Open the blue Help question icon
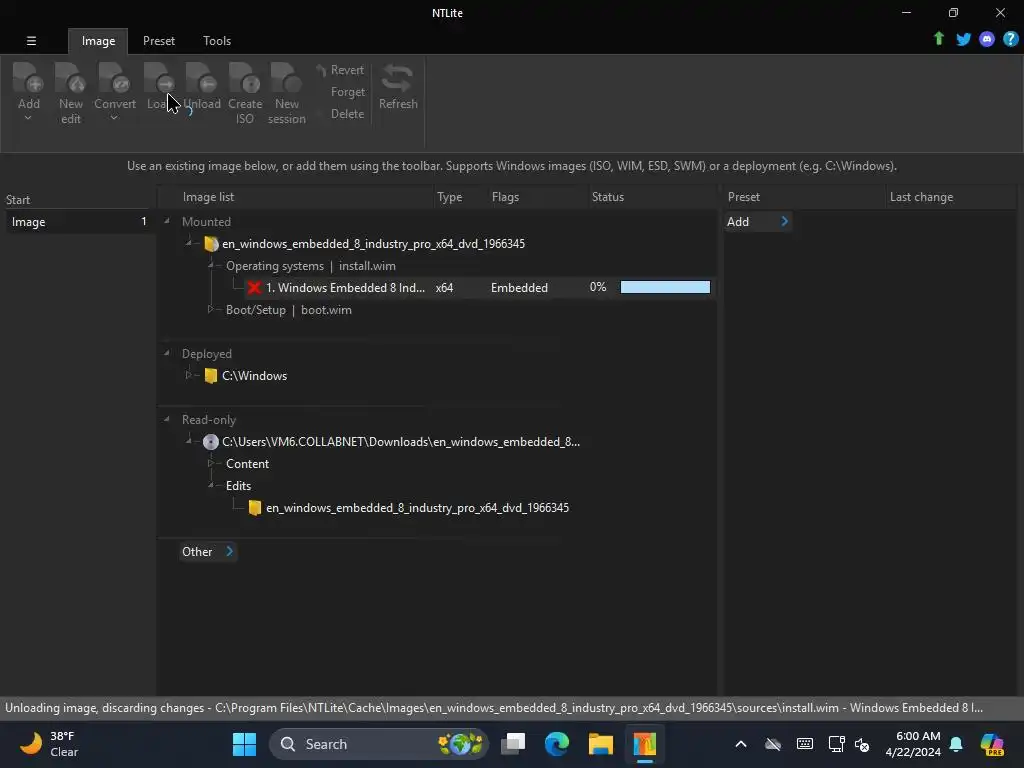 pos(1010,39)
